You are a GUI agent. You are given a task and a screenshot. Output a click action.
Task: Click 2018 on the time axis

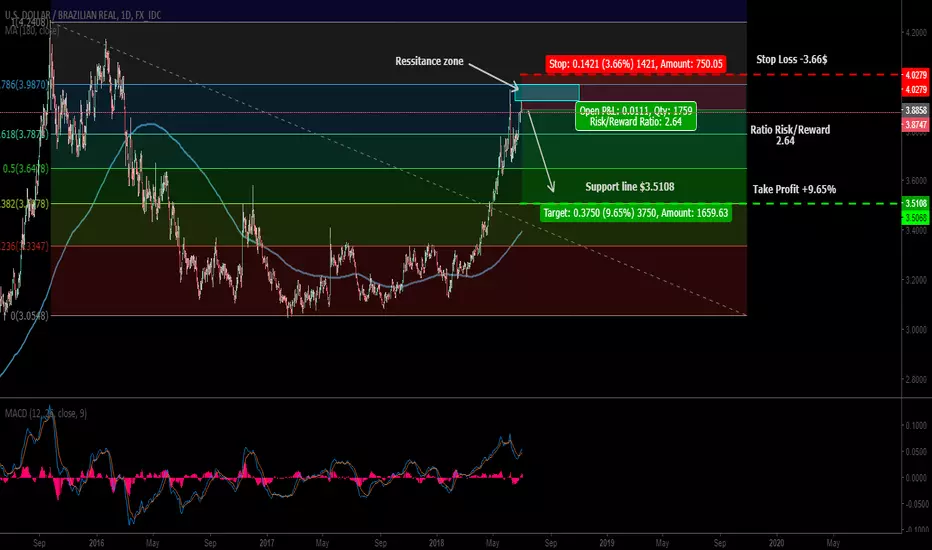436,543
